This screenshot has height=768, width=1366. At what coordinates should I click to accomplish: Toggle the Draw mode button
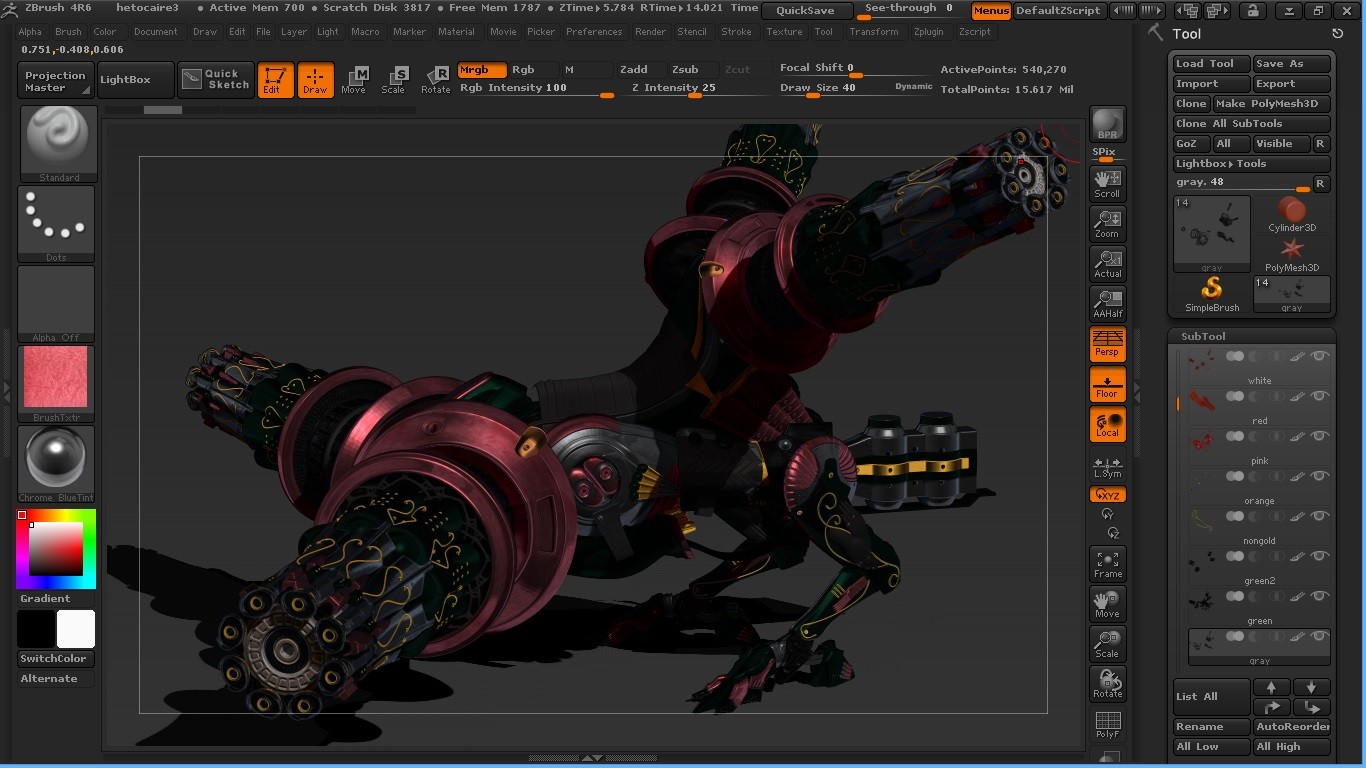tap(315, 80)
